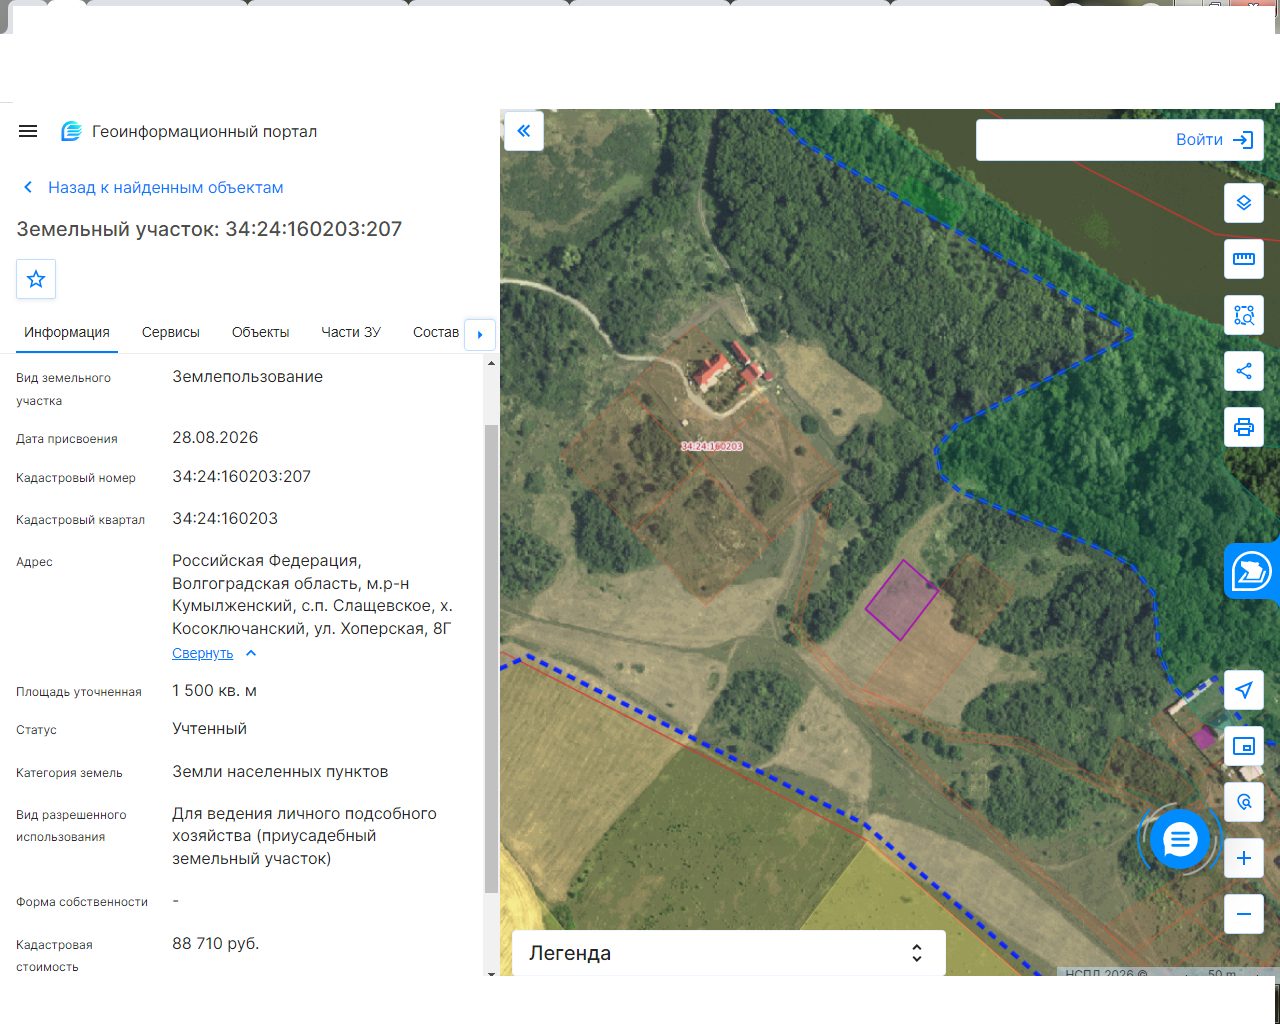Image resolution: width=1280 pixels, height=1024 pixels.
Task: Open the Объекты tab
Action: click(x=260, y=333)
